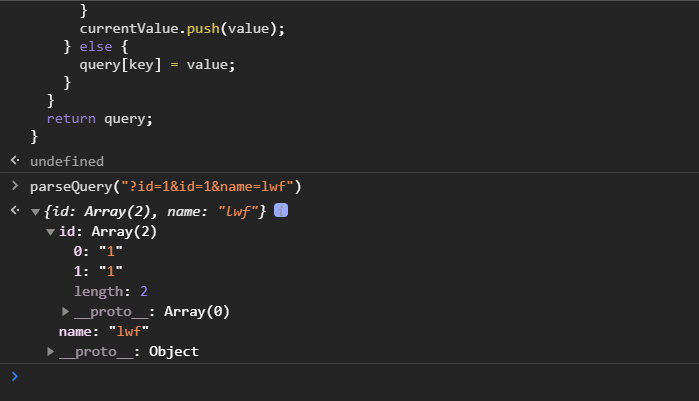Click the input chevron before parseQuery call

(14, 186)
